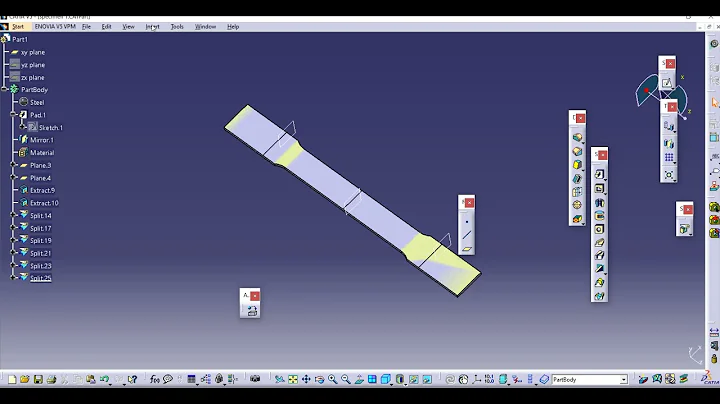Open the File menu
The image size is (720, 404).
click(x=86, y=27)
